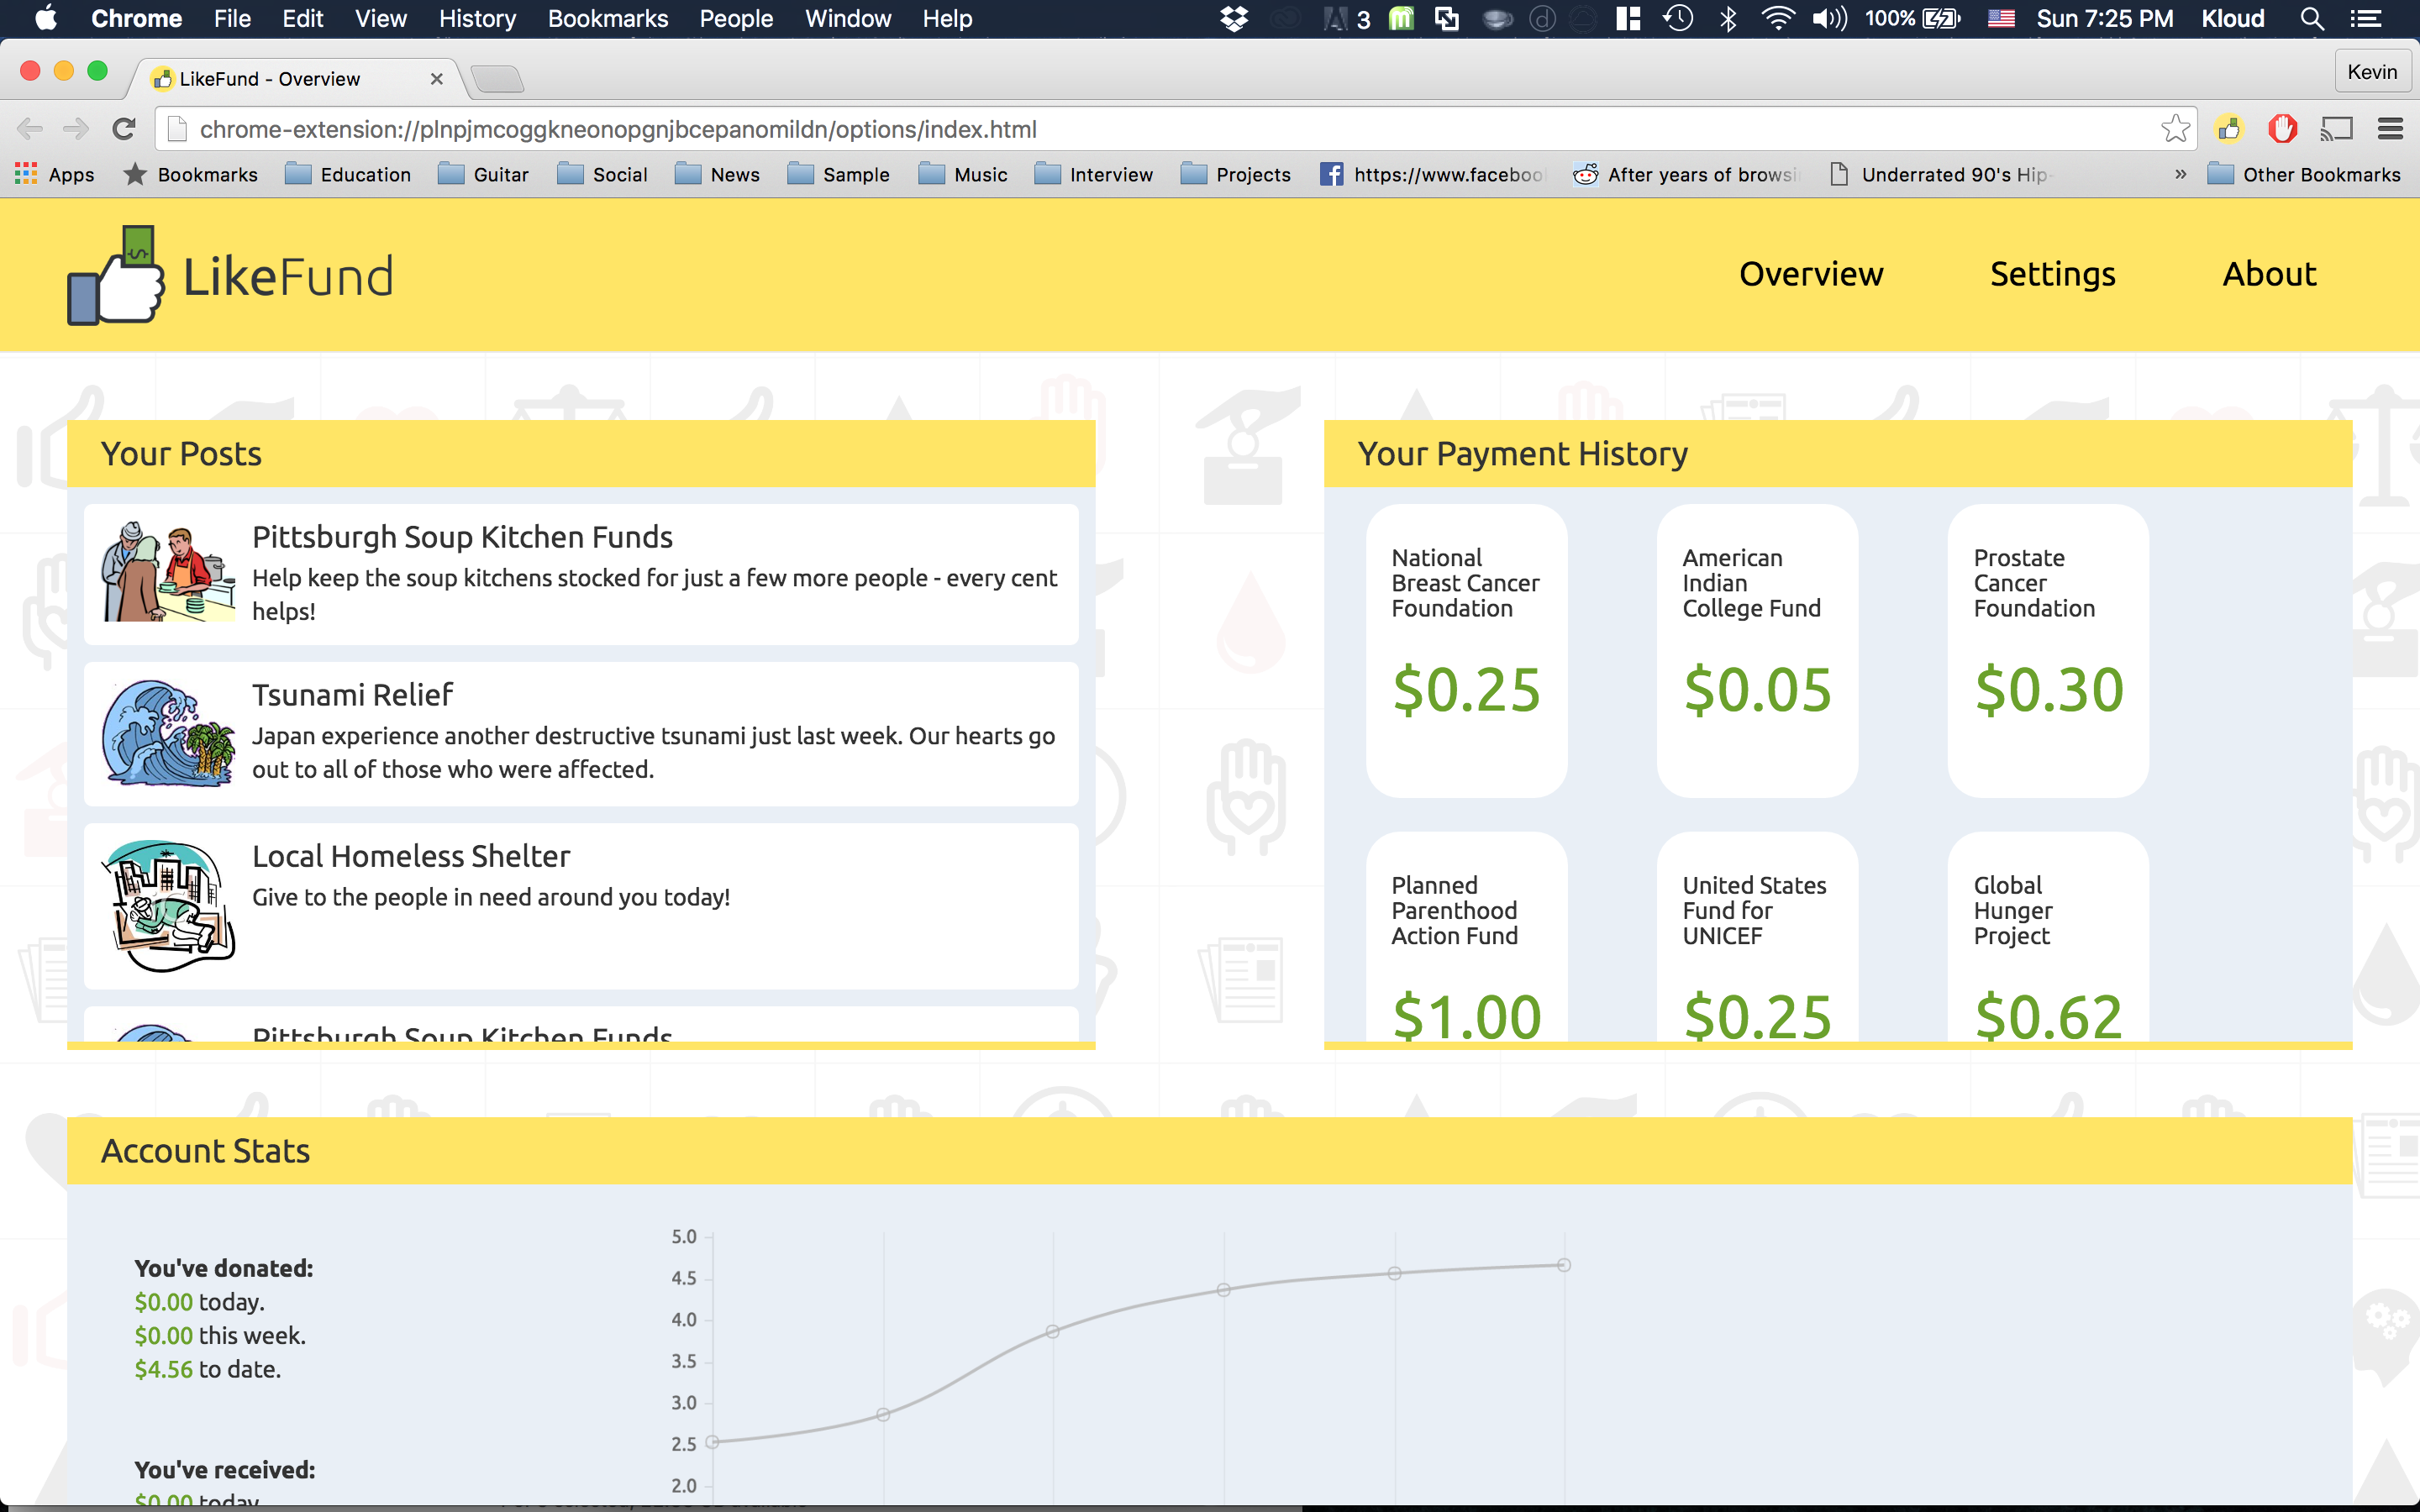Open the Education bookmarks folder
This screenshot has width=2420, height=1512.
(348, 175)
